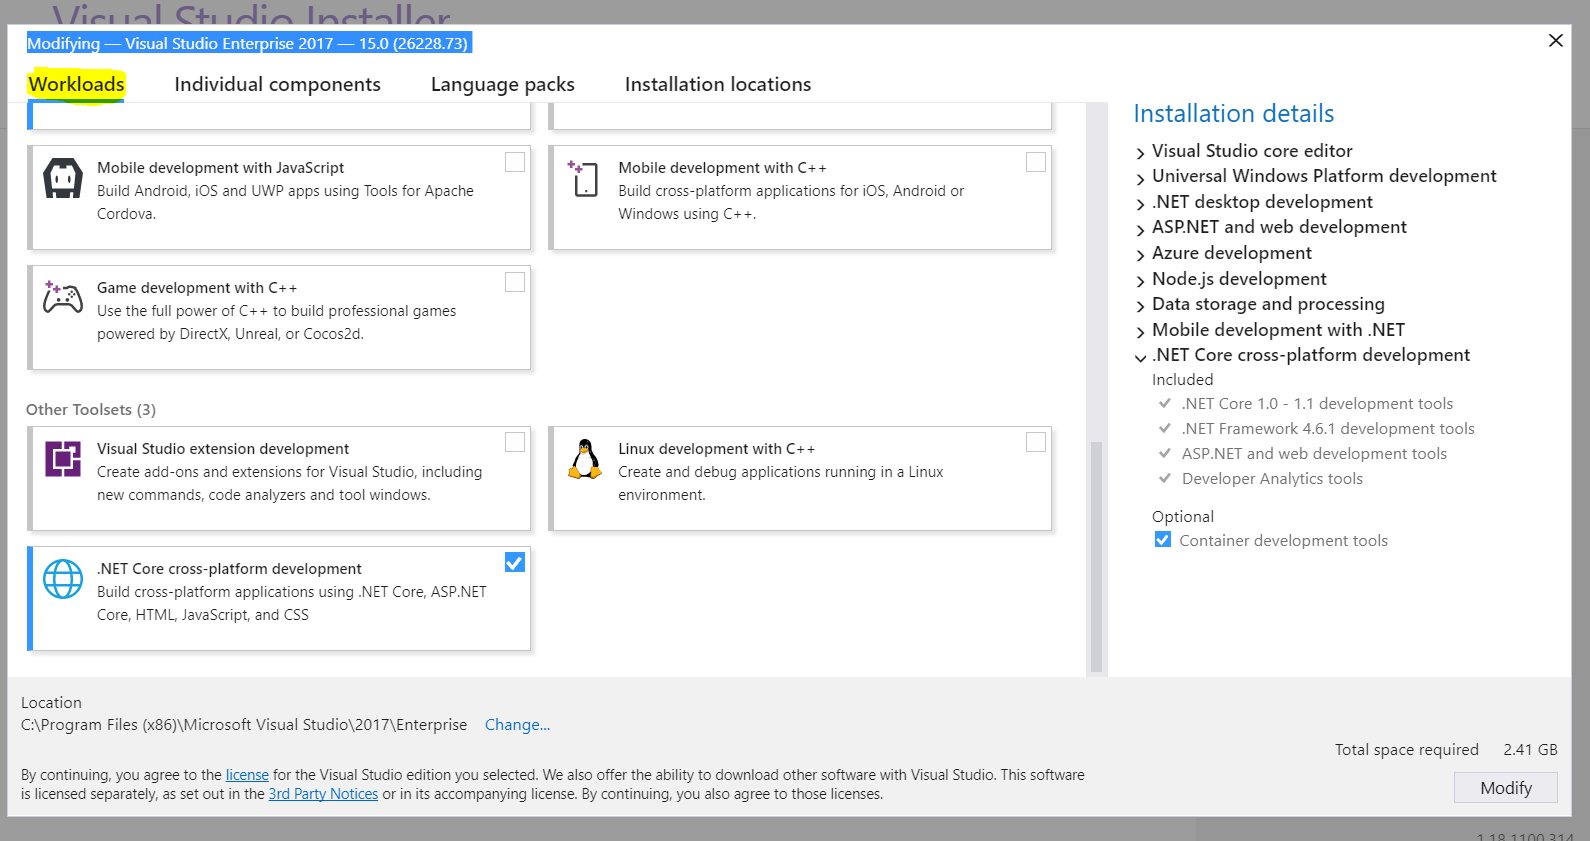Expand ASP.NET and web development details
Viewport: 1590px width, 841px height.
[1140, 229]
